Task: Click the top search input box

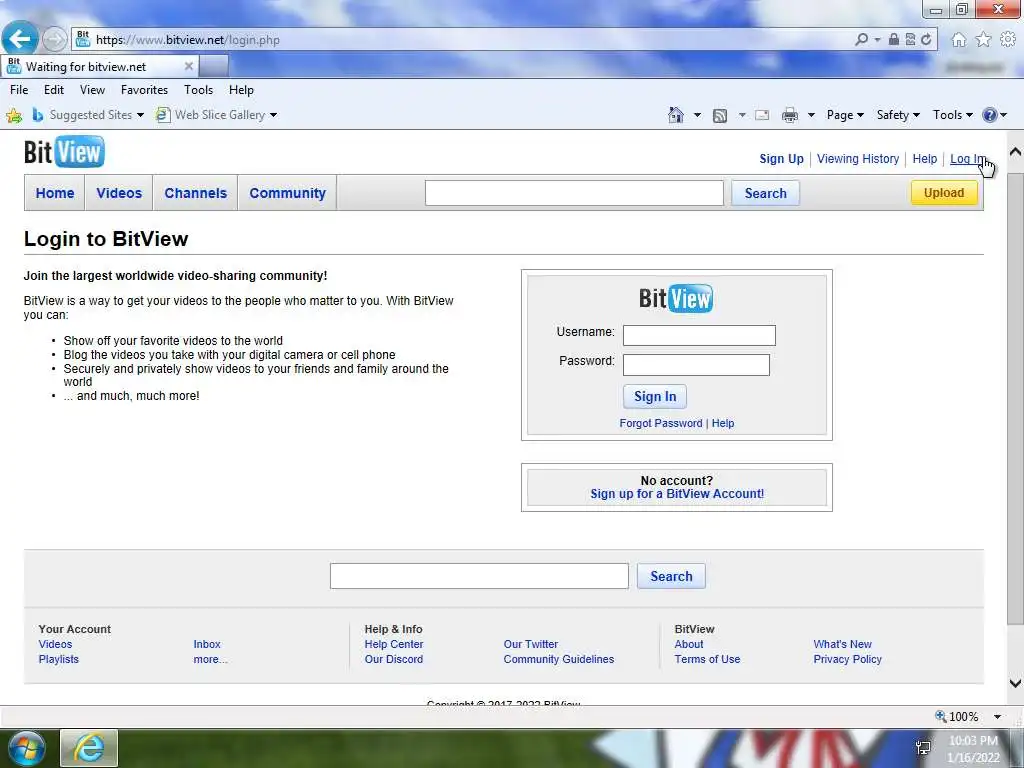Action: point(574,193)
